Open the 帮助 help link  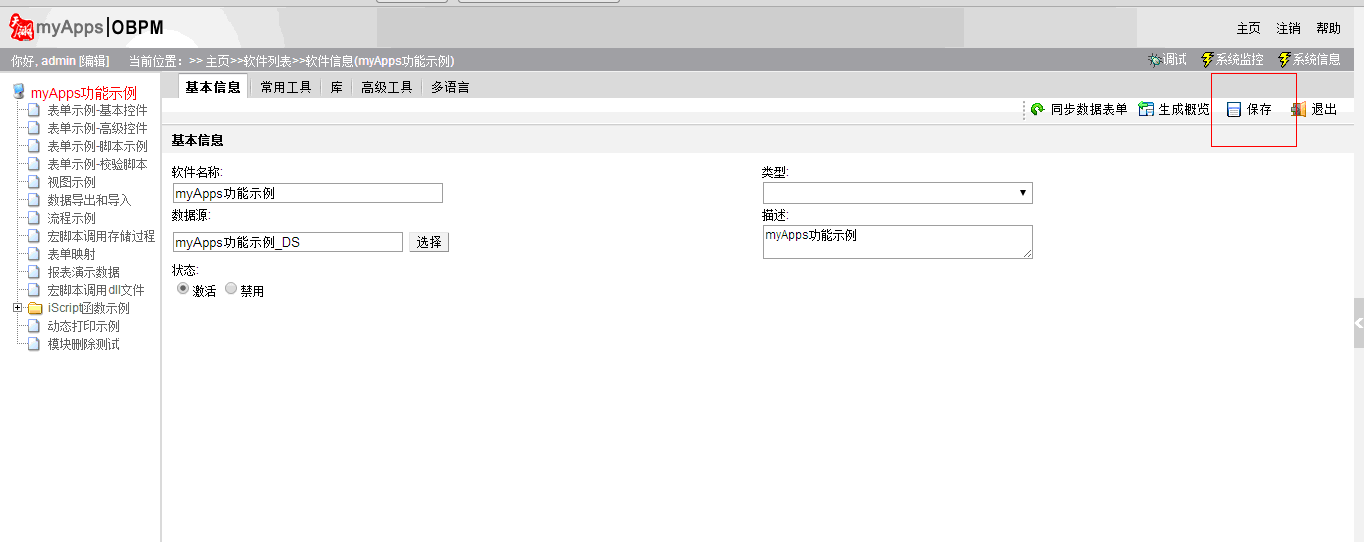[1328, 28]
